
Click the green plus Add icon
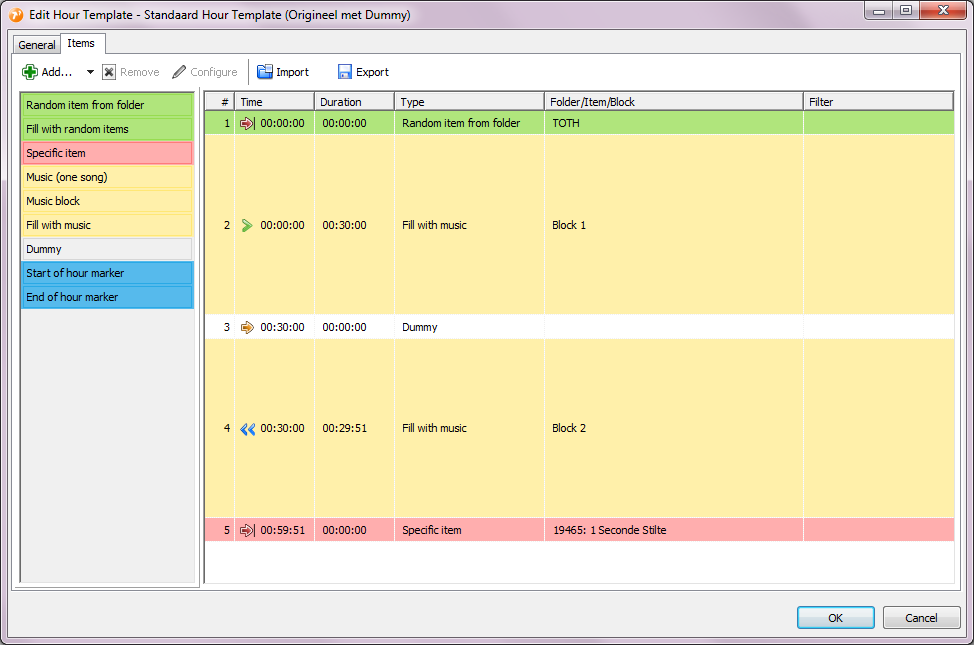pos(30,72)
